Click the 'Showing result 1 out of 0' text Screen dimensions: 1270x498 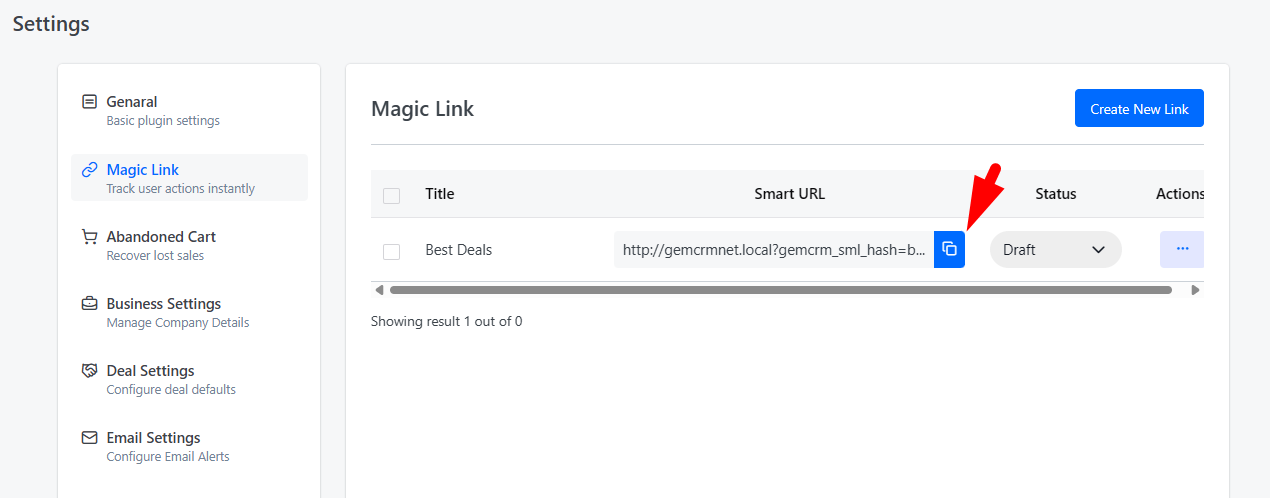point(446,321)
